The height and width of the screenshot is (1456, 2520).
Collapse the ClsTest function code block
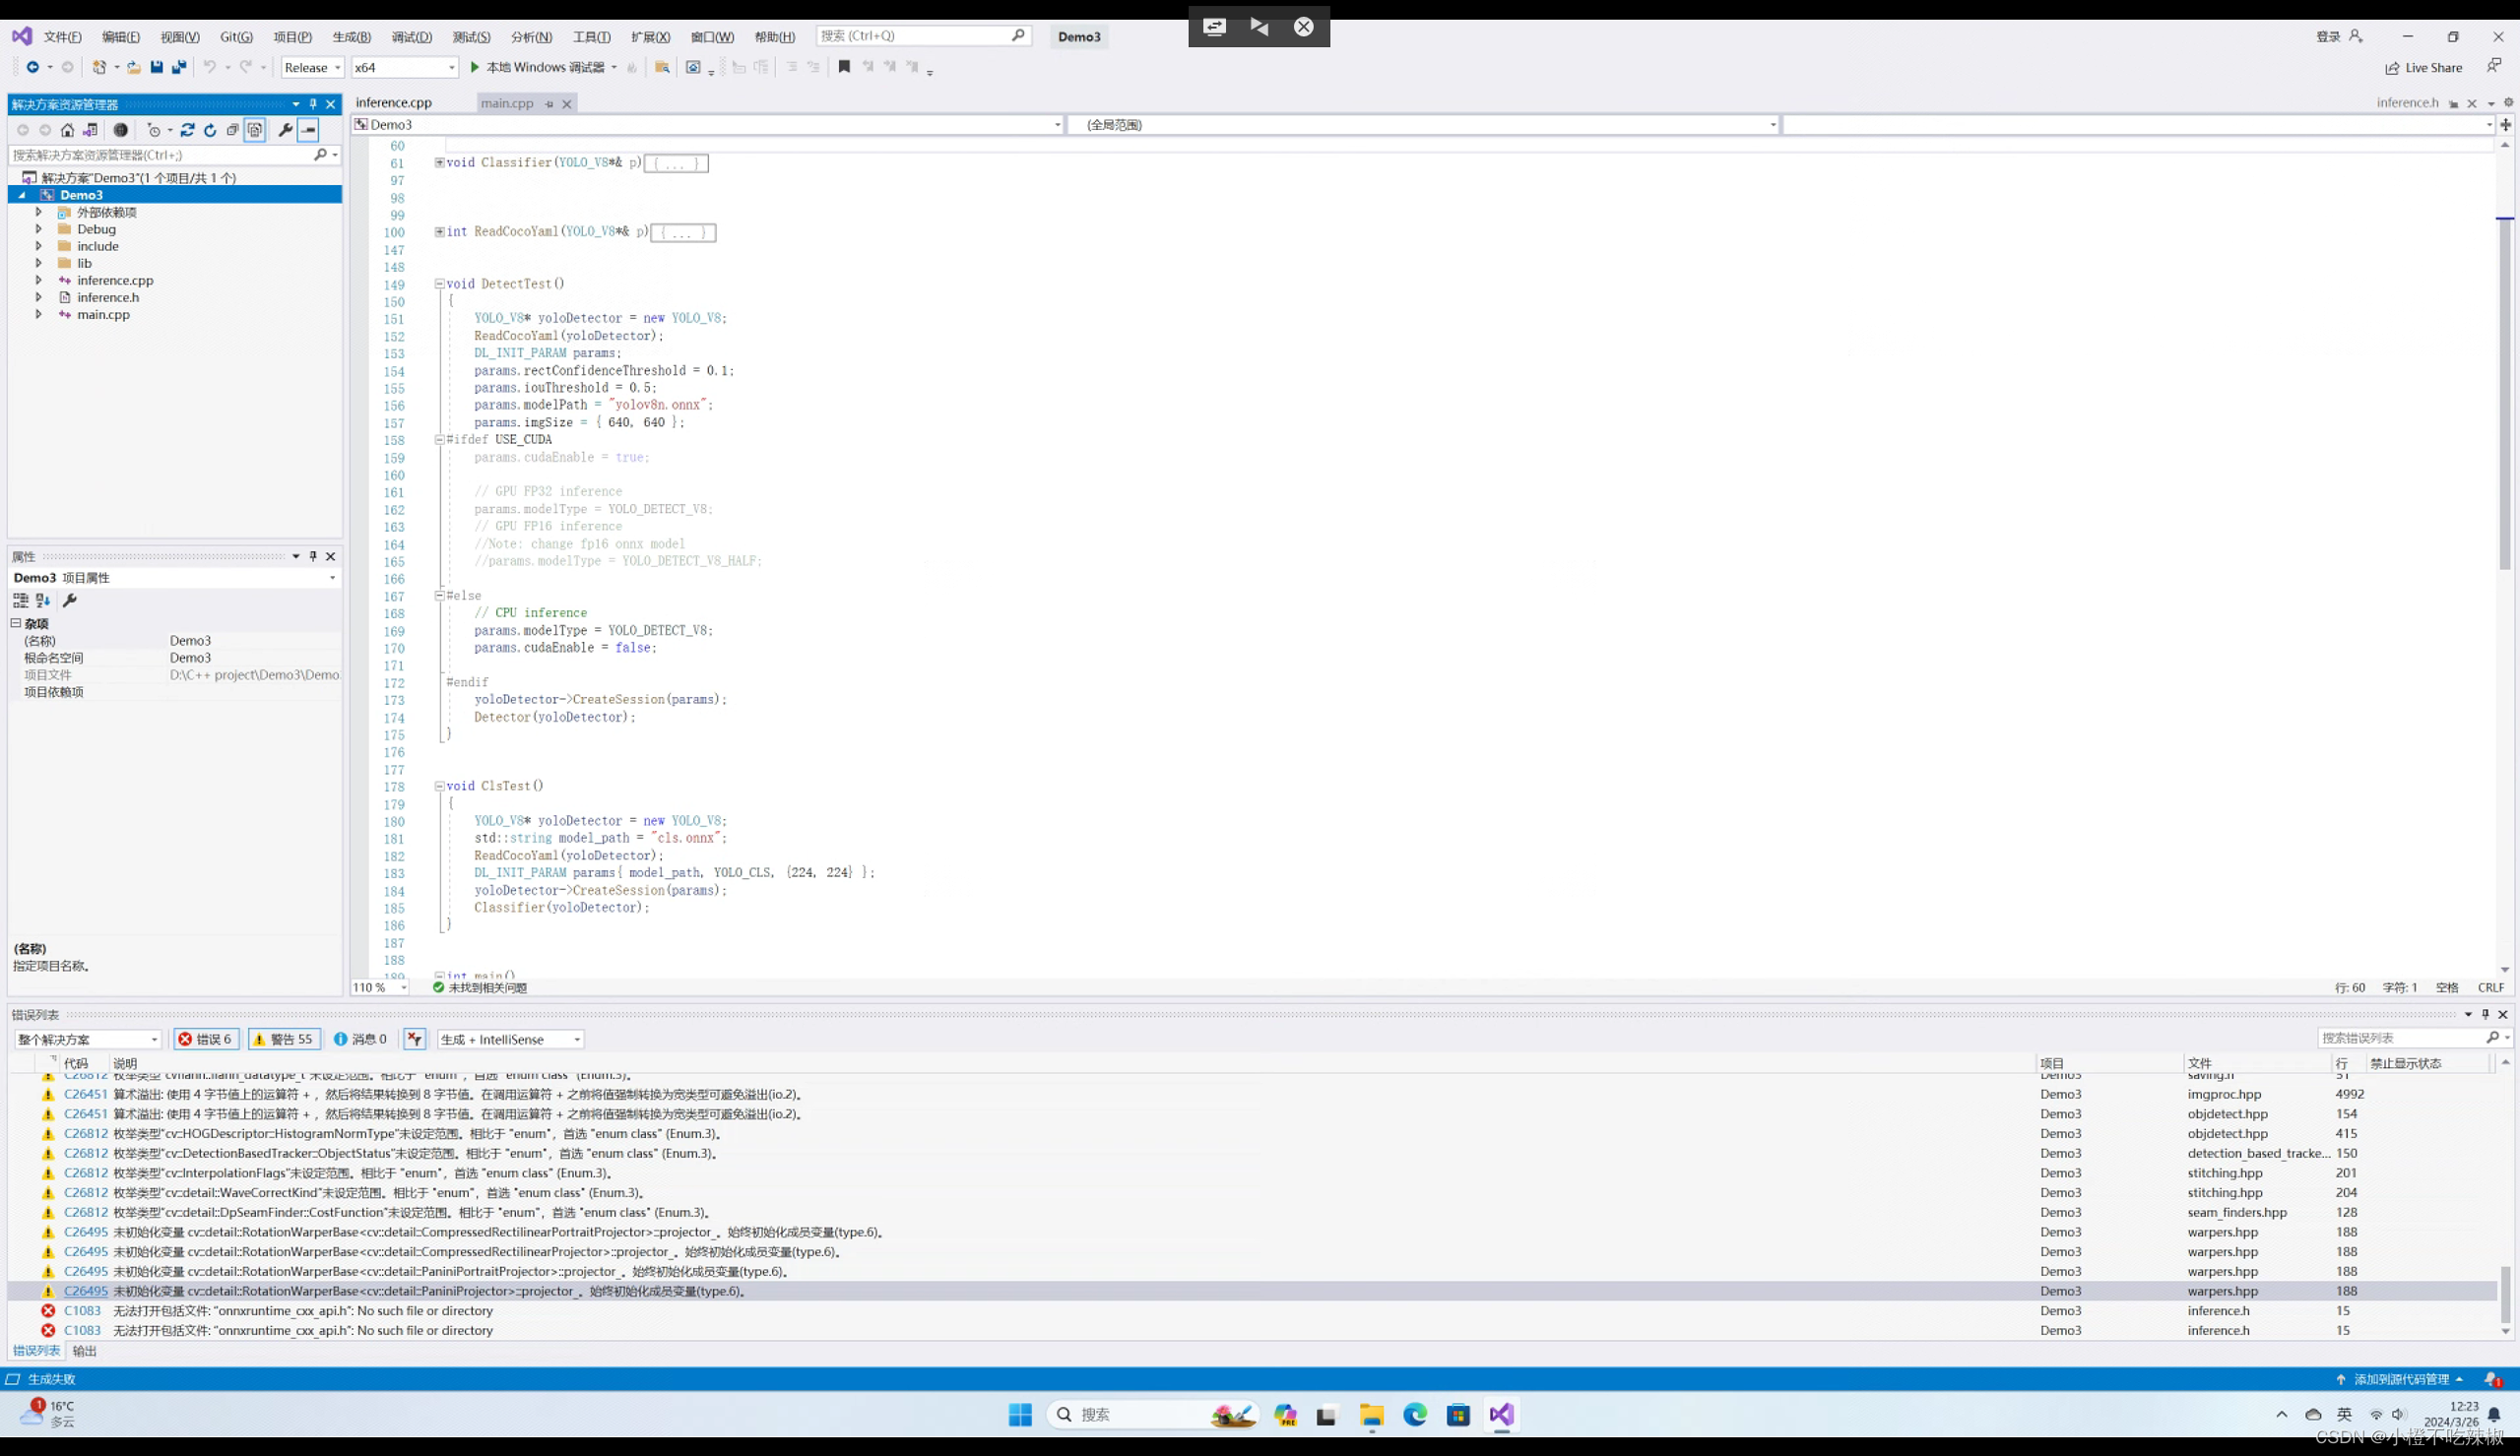[439, 786]
